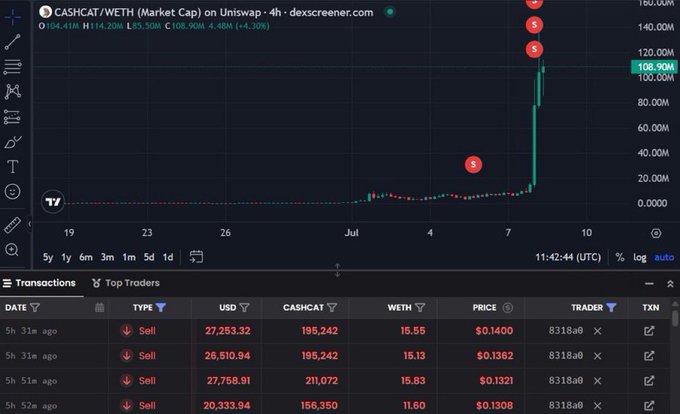
Task: Click the sell marker near 120.00M
Action: (534, 49)
